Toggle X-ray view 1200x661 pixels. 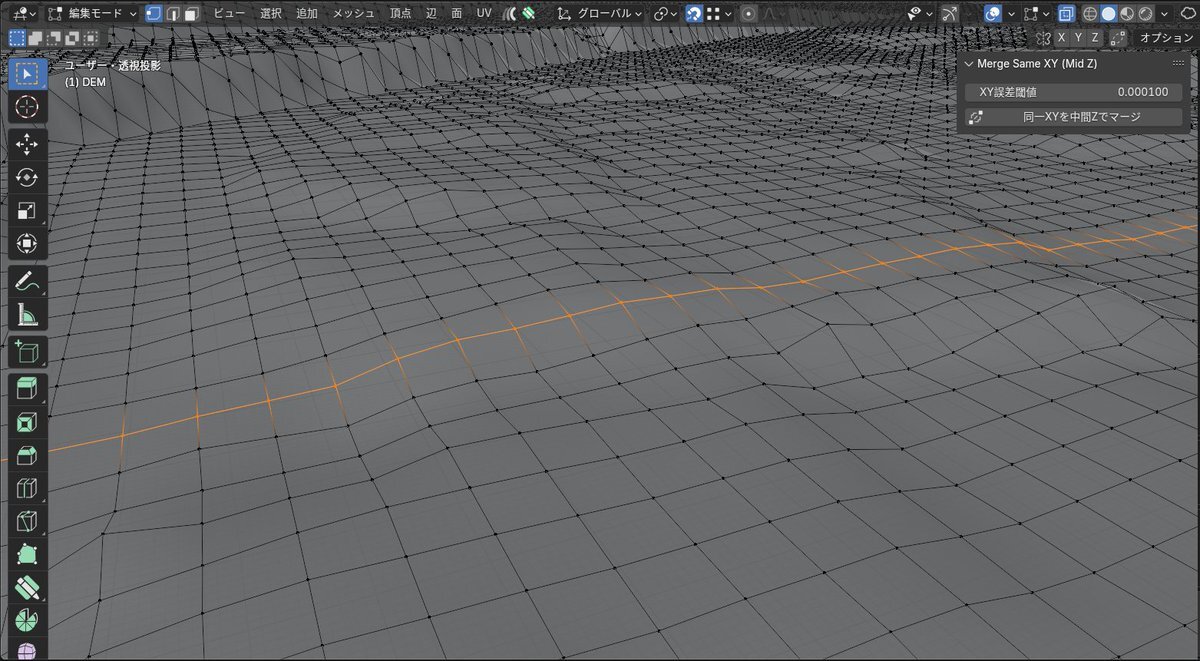pyautogui.click(x=1066, y=14)
